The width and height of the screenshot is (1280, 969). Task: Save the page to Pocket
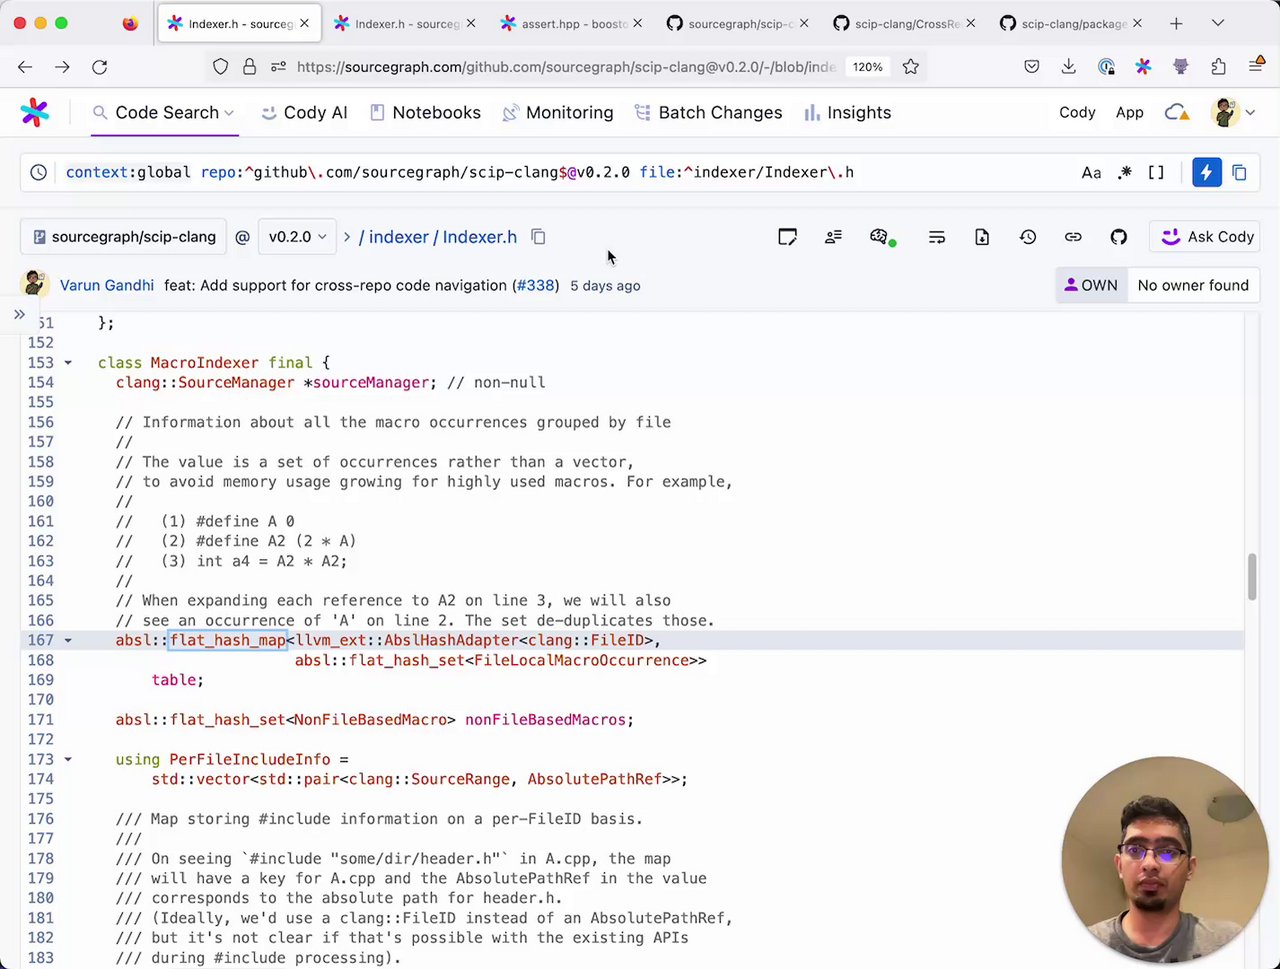tap(1031, 67)
